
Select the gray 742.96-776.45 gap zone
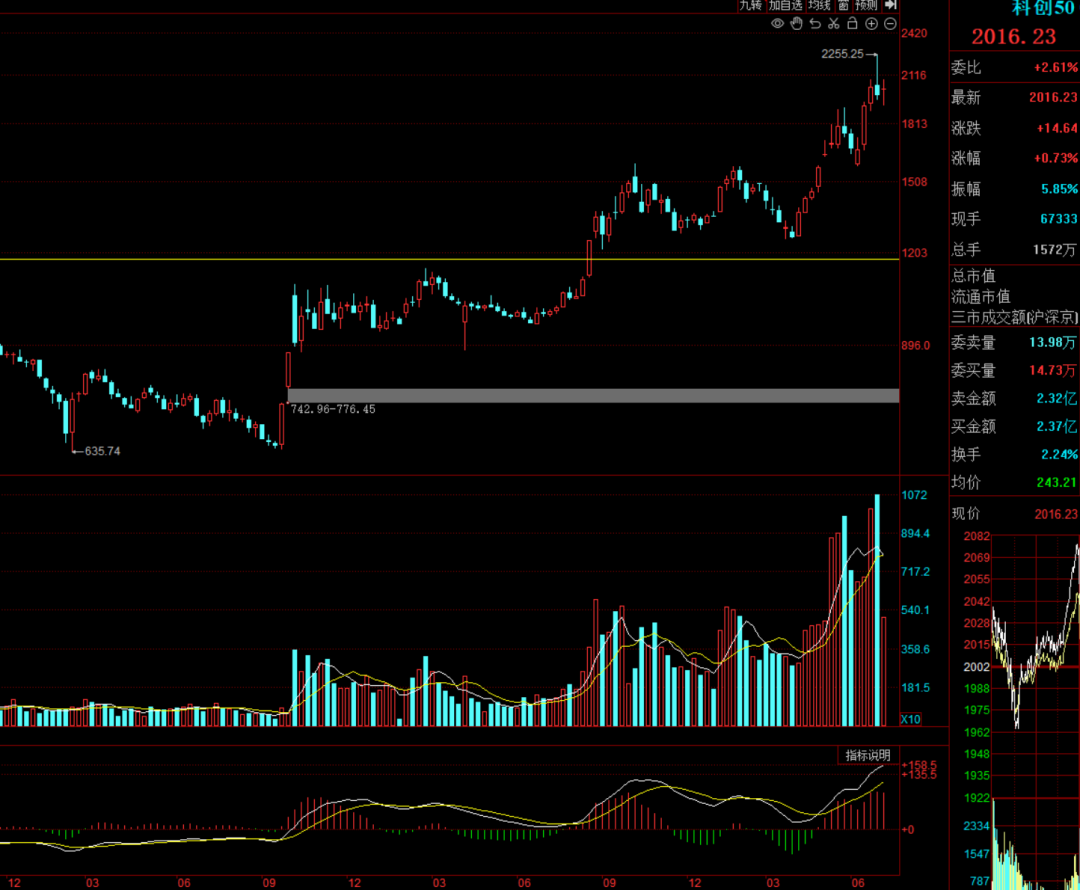click(593, 395)
